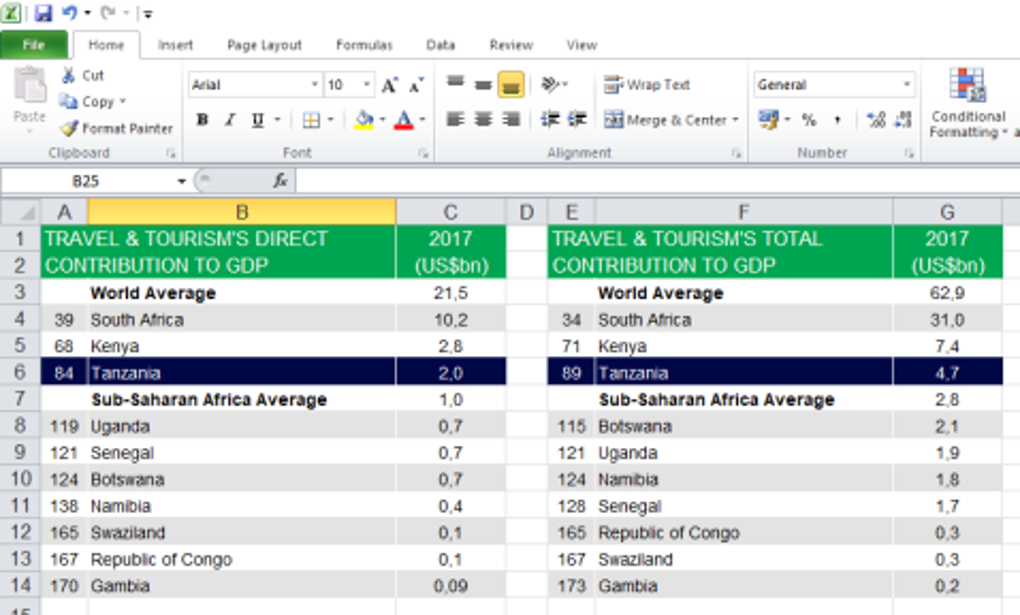Open the Alignment dialog launcher
Image resolution: width=1020 pixels, height=615 pixels.
click(736, 154)
